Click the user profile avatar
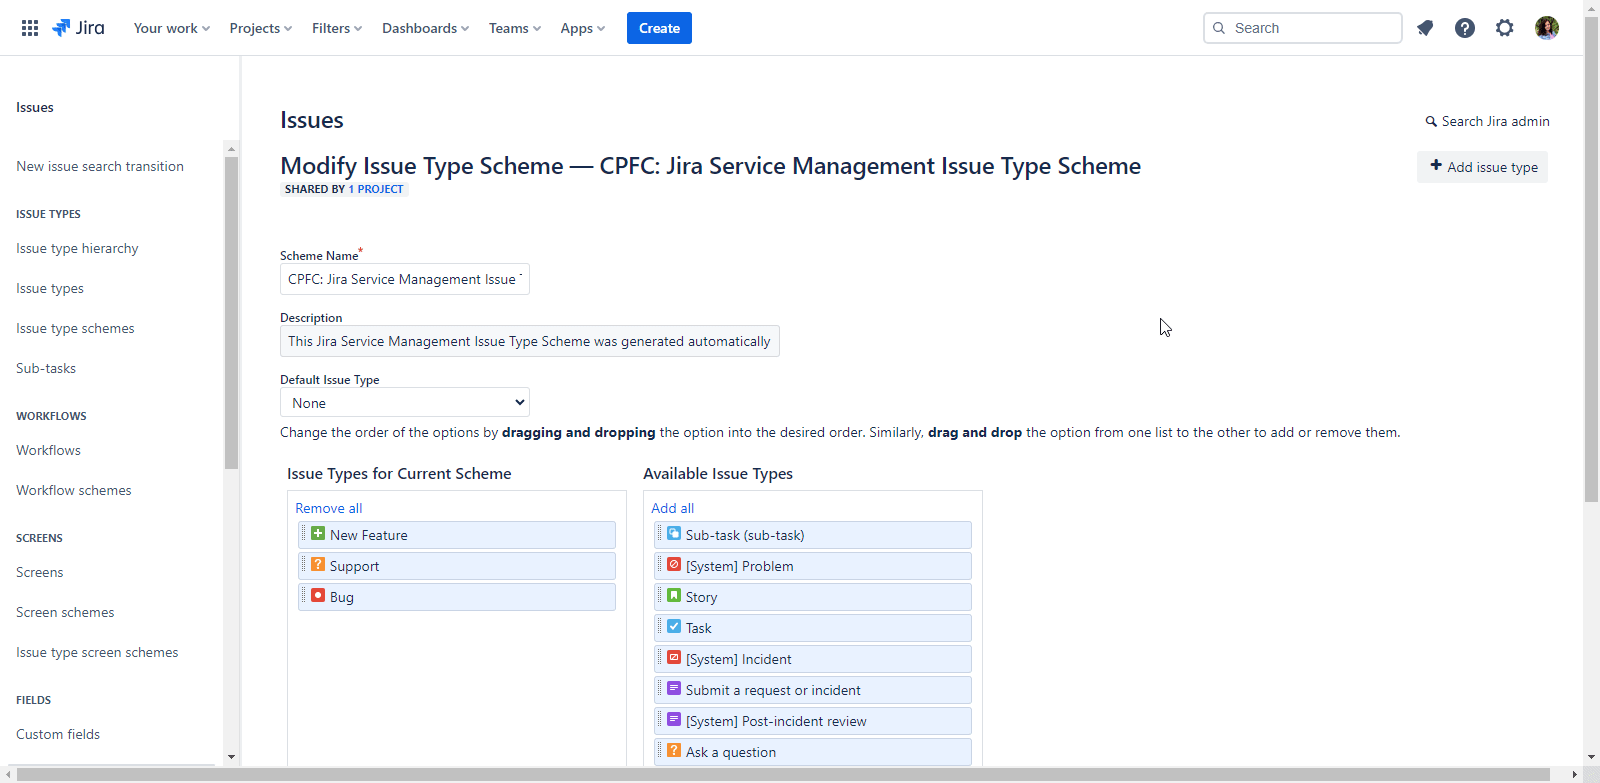Viewport: 1600px width, 783px height. pos(1547,28)
